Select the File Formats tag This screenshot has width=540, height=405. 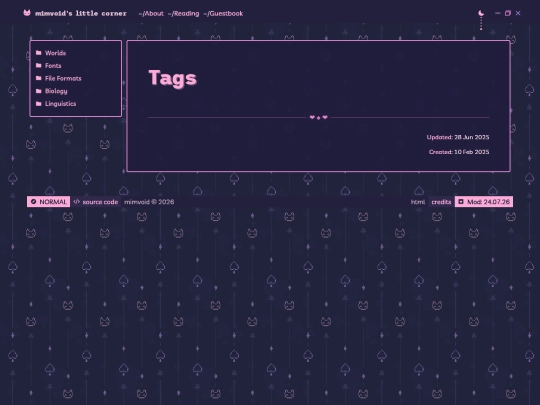(x=63, y=79)
